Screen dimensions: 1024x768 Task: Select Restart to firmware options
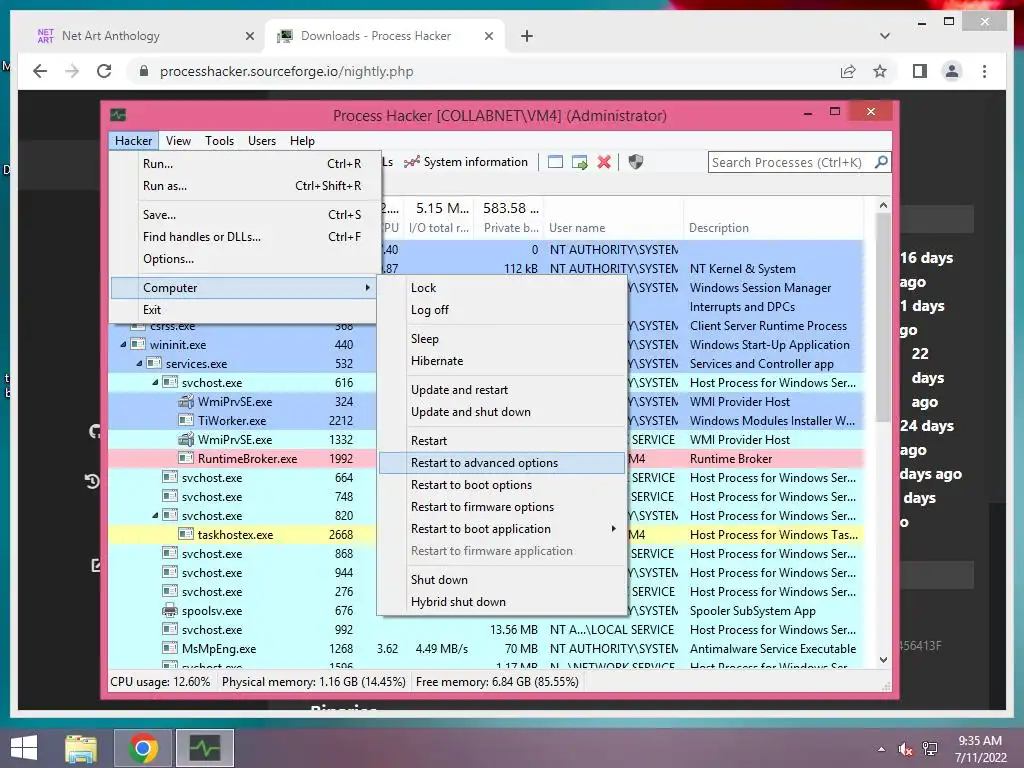tap(502, 507)
